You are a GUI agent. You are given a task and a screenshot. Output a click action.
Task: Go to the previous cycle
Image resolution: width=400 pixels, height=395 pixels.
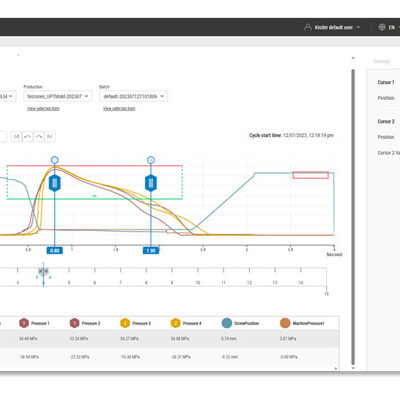(x=28, y=136)
